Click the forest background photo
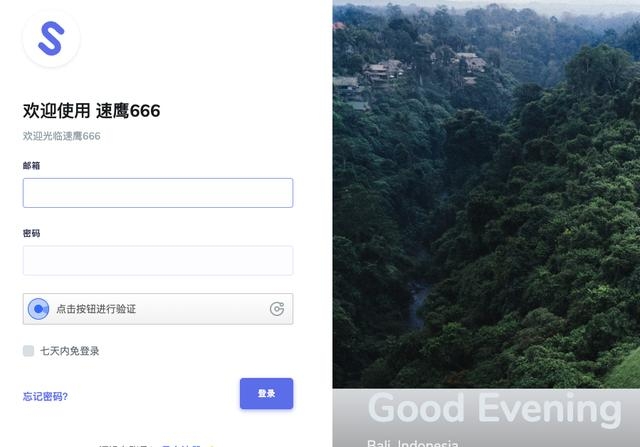 tap(486, 194)
